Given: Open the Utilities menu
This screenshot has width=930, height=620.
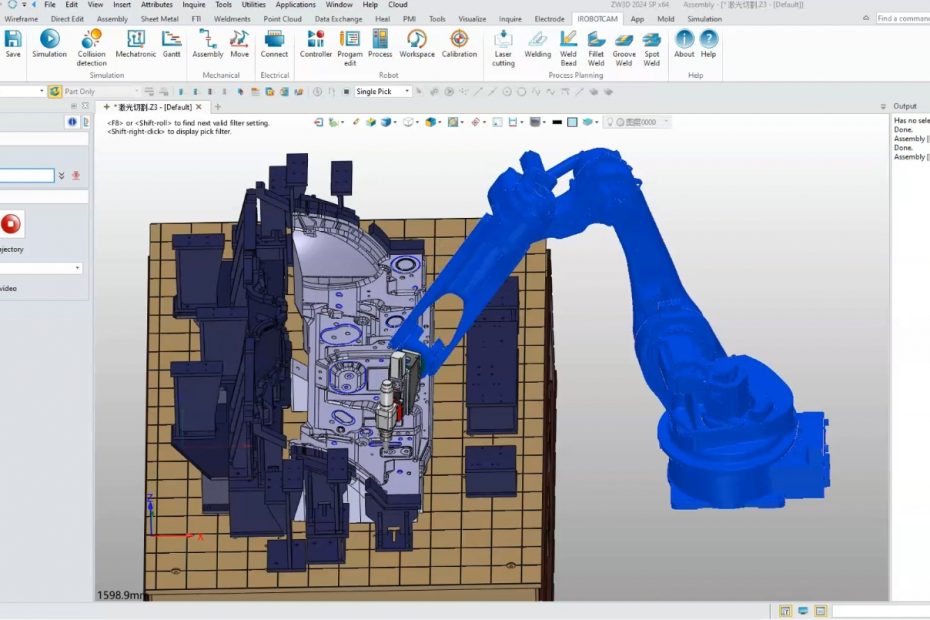Looking at the screenshot, I should (x=253, y=5).
